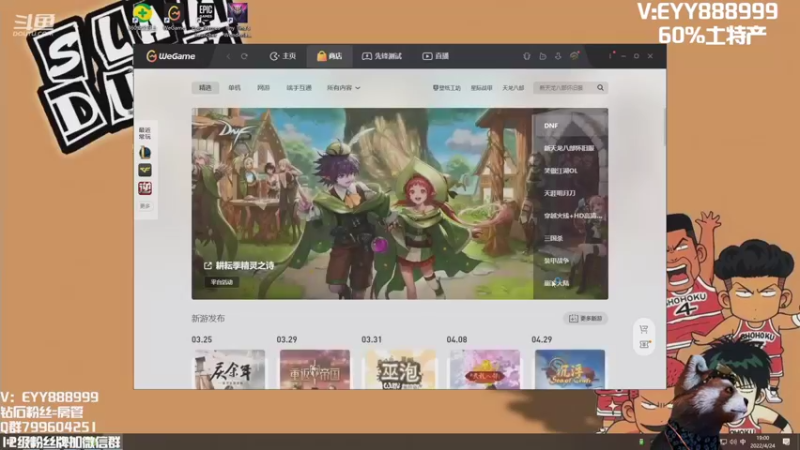Open the 庆余年 game card
The image size is (800, 450).
tap(229, 369)
